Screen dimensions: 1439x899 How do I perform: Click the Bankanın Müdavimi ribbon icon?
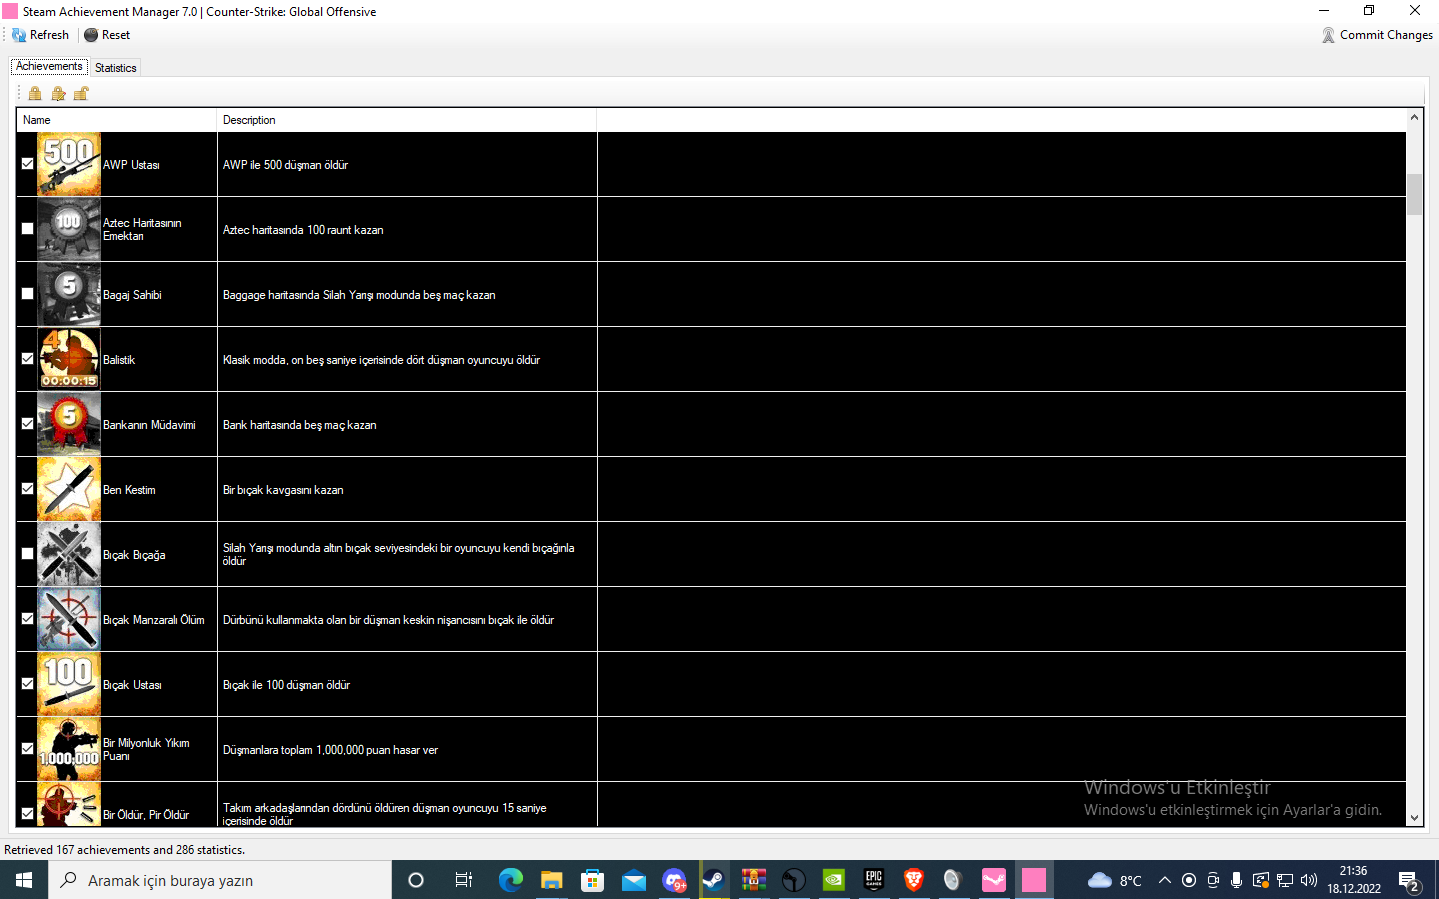pos(69,424)
